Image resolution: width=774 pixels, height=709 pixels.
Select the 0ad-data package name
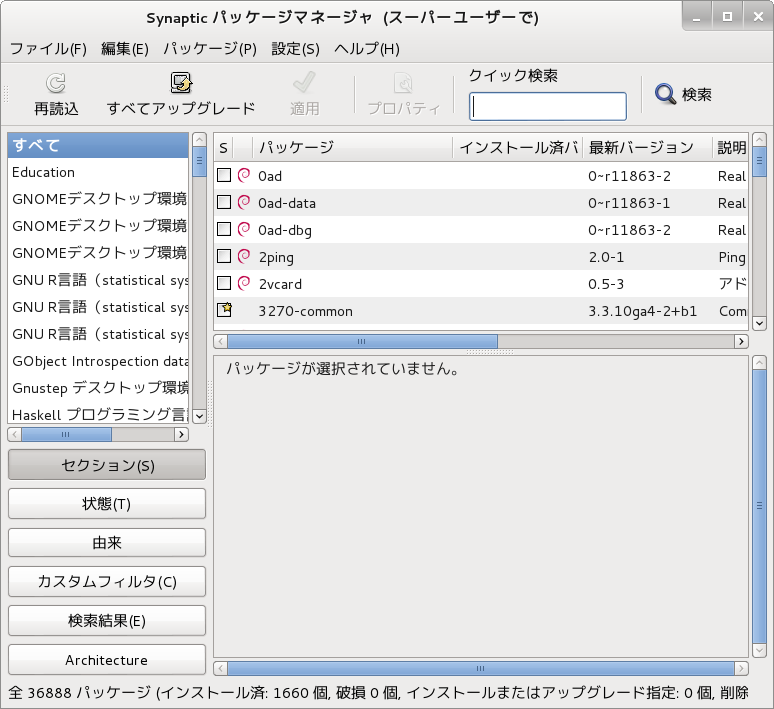coord(287,203)
